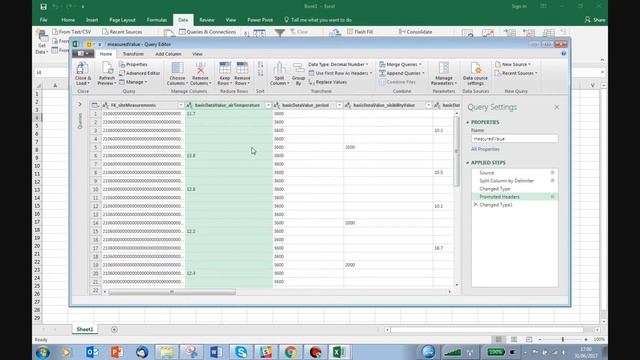Click Choose Columns icon
640x360 pixels.
click(x=177, y=68)
